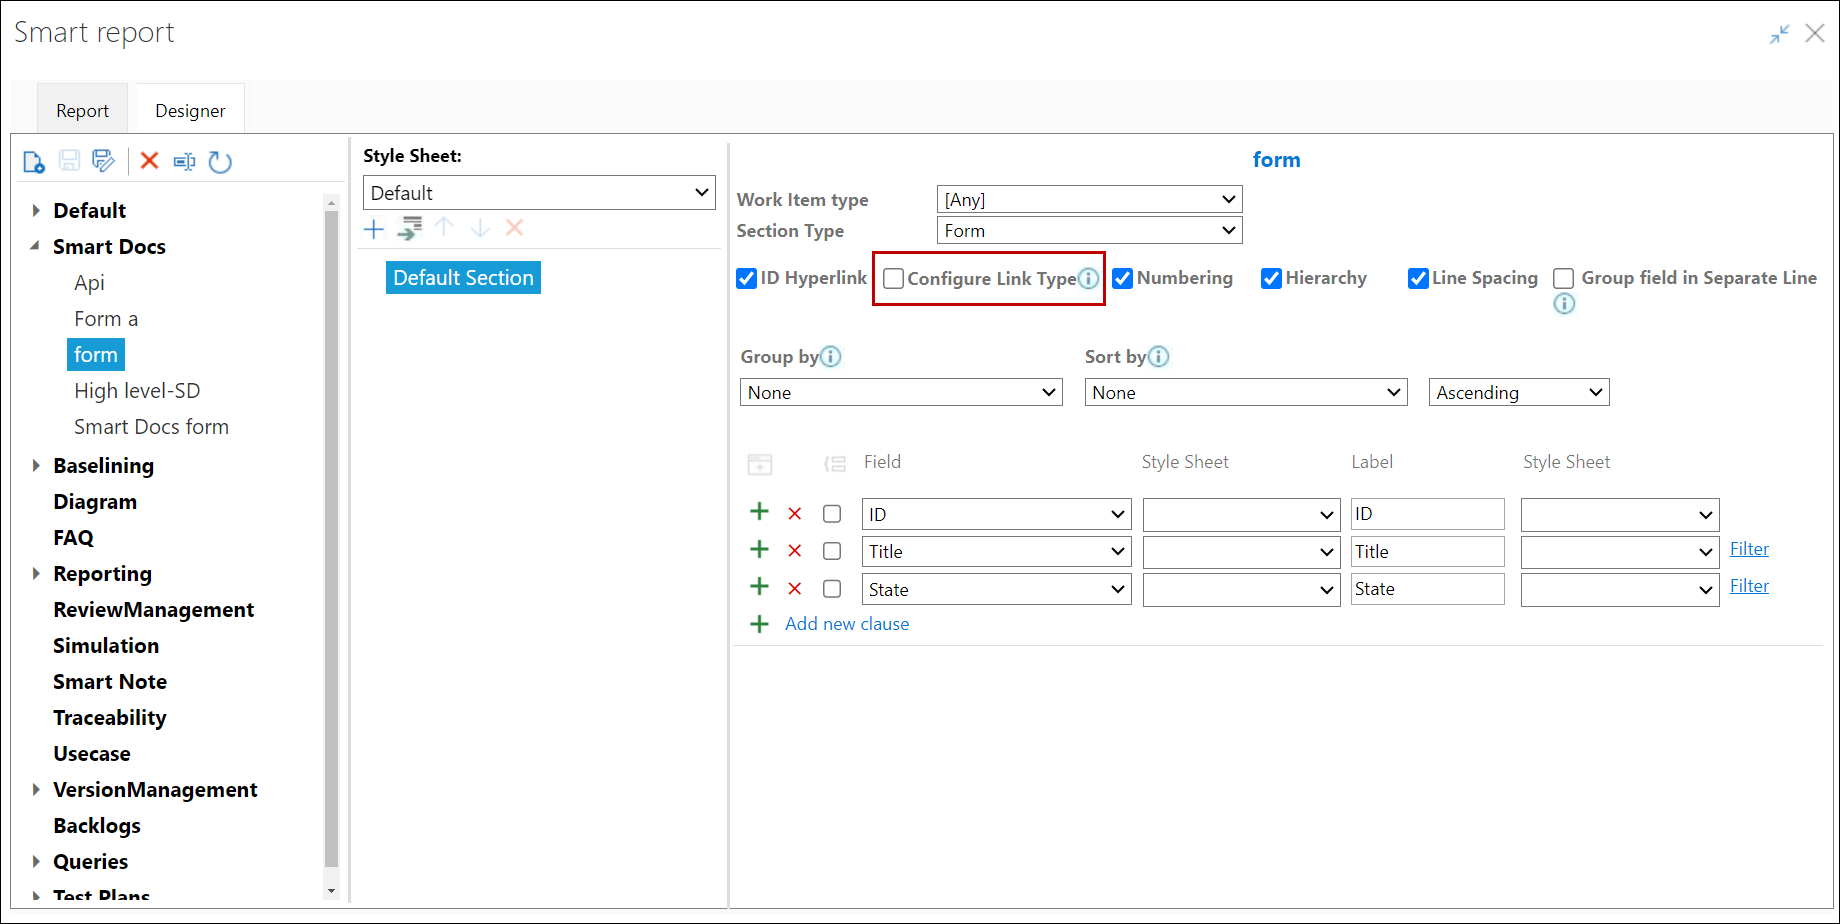The height and width of the screenshot is (924, 1840).
Task: Click the Filter link in State row
Action: pos(1749,586)
